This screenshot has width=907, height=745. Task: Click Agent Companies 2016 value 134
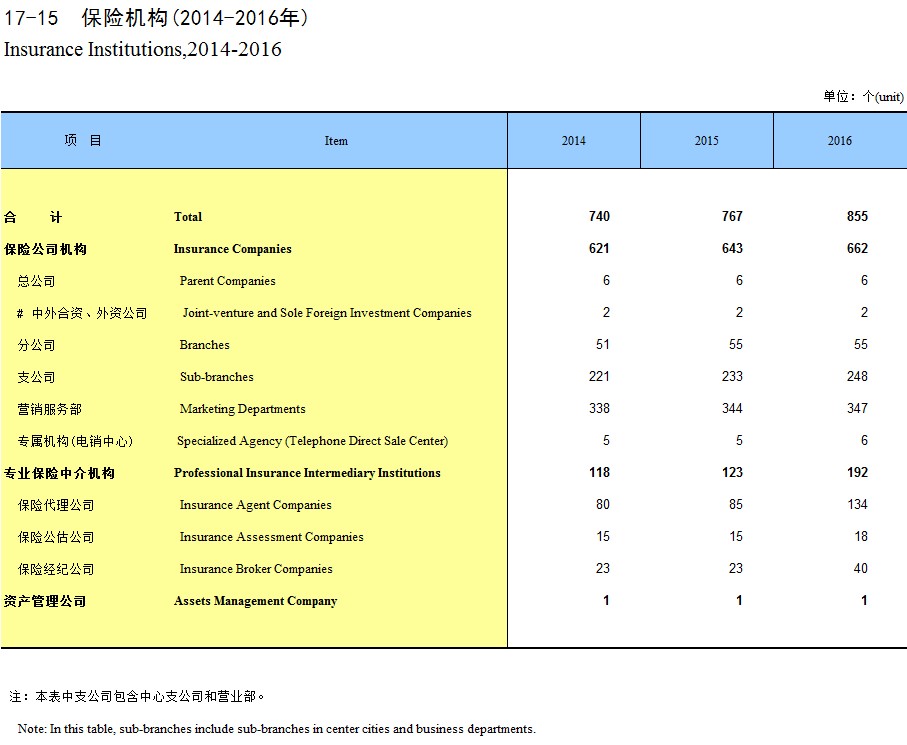pyautogui.click(x=857, y=504)
